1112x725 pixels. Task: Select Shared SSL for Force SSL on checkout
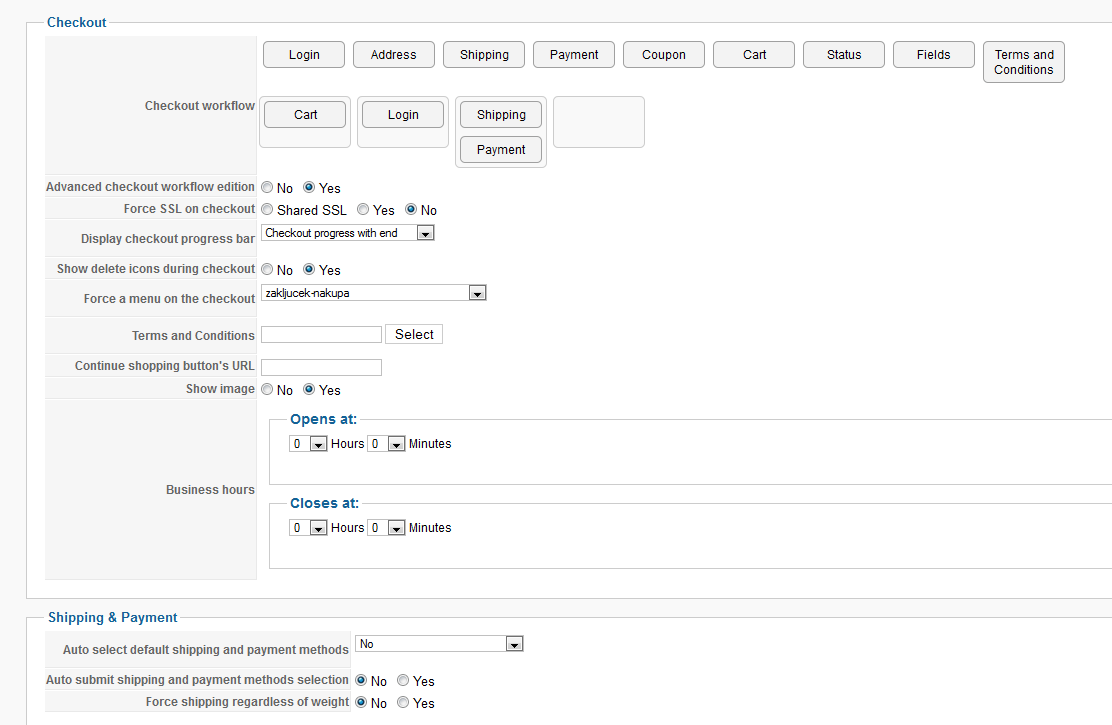[267, 210]
